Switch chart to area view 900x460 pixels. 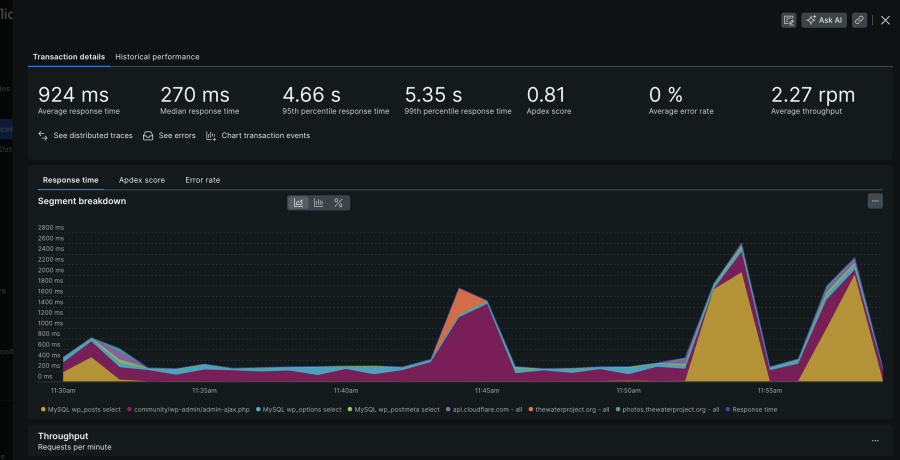pos(298,203)
